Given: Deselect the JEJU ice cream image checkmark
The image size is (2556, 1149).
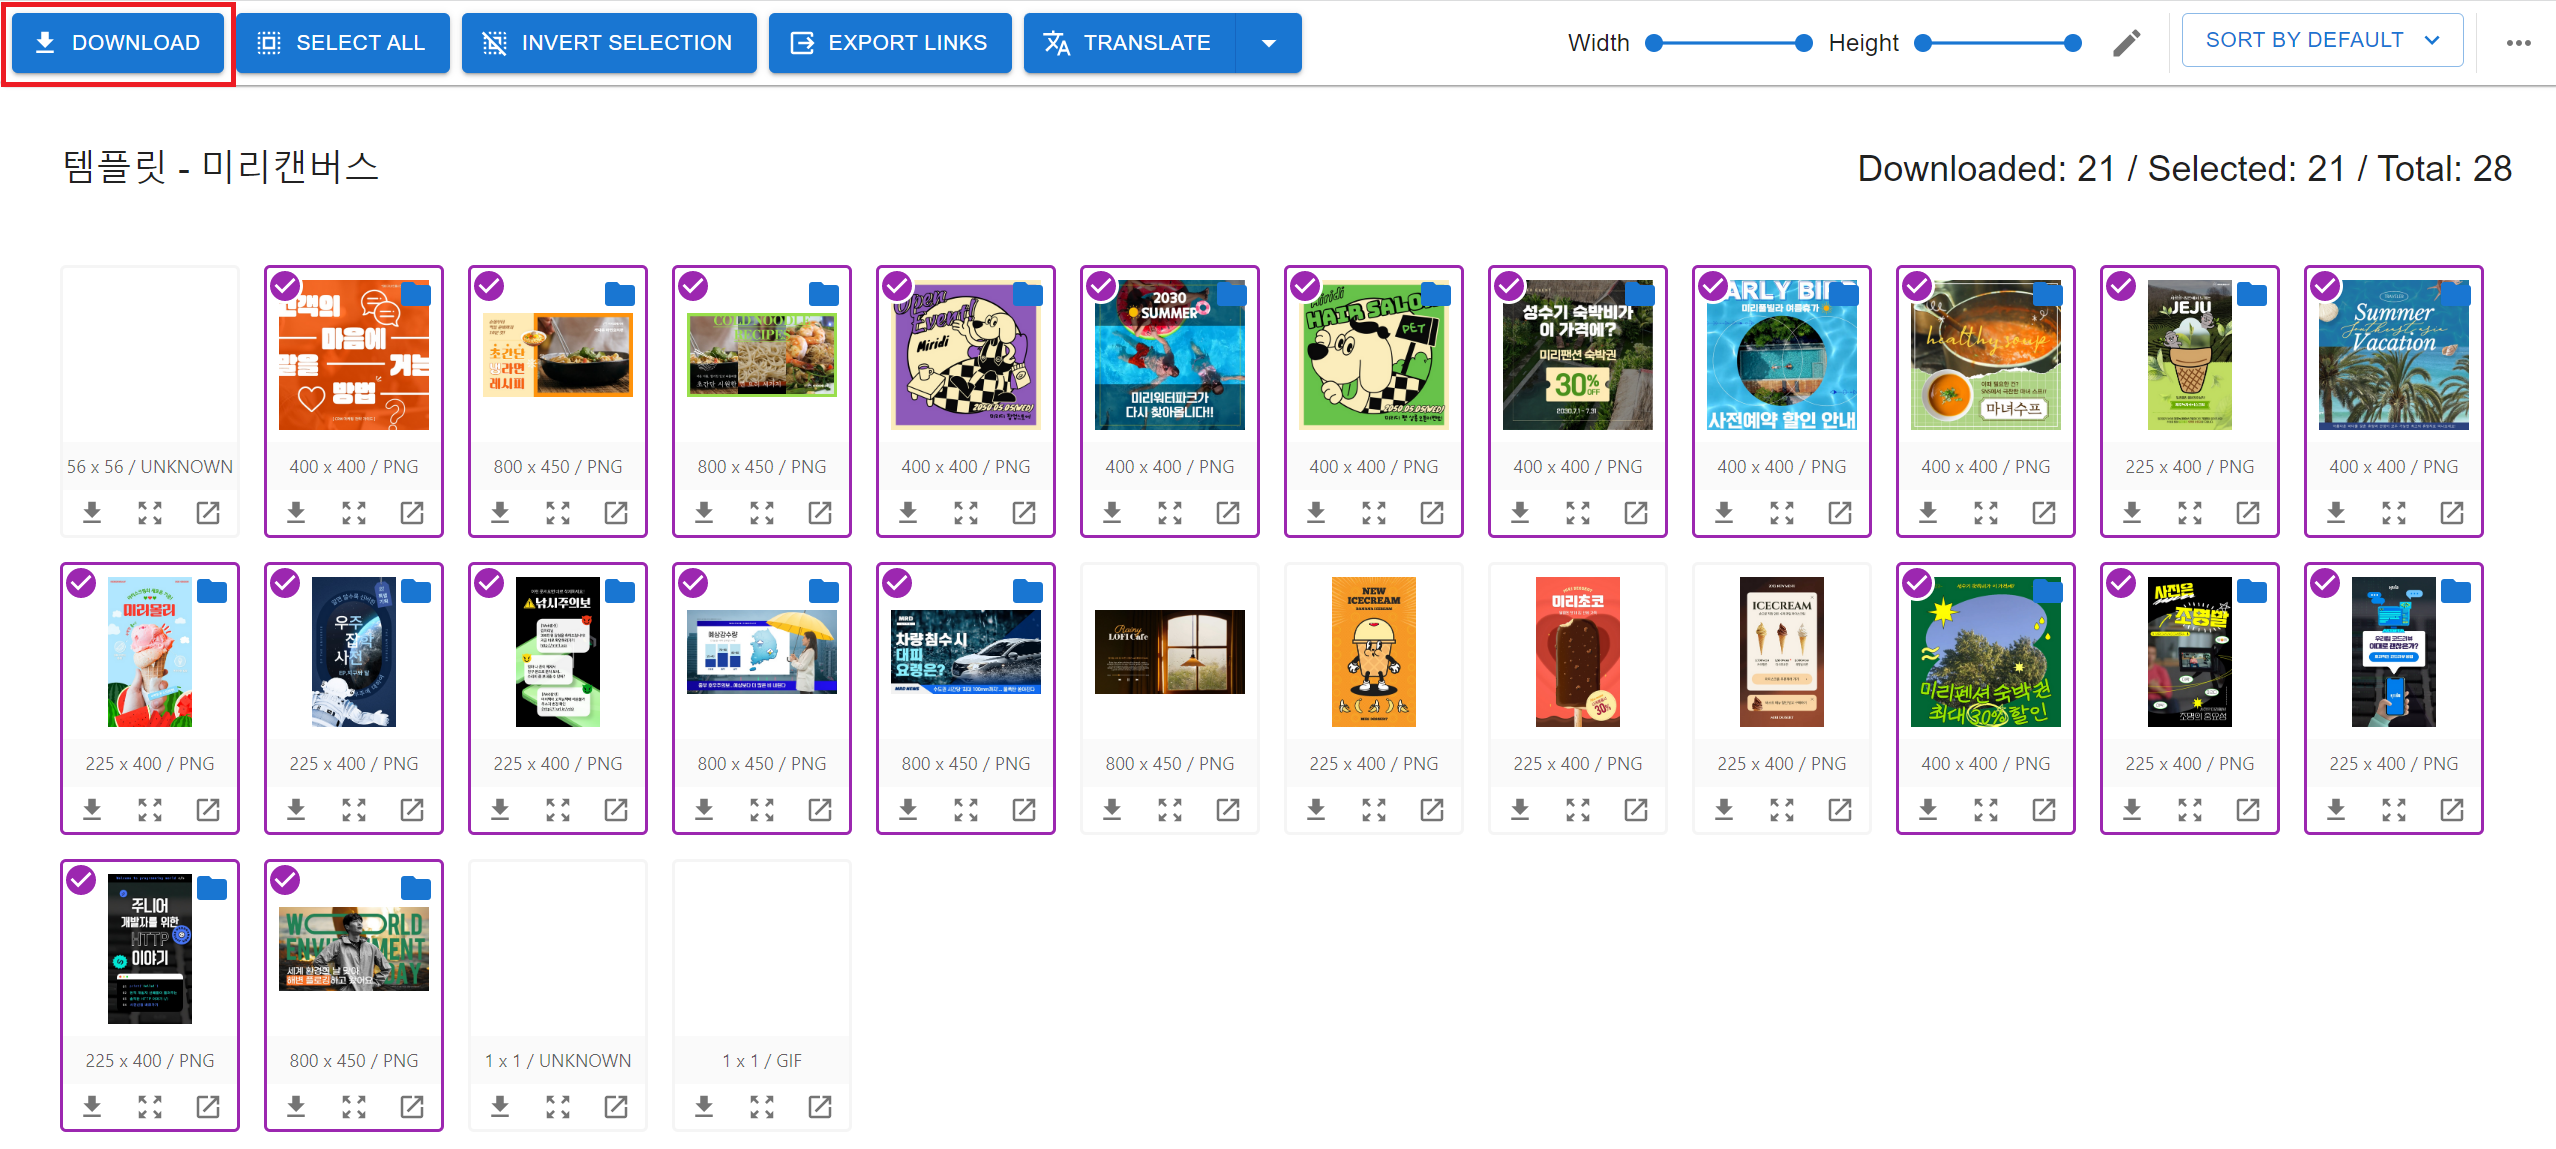Looking at the screenshot, I should pyautogui.click(x=2122, y=287).
